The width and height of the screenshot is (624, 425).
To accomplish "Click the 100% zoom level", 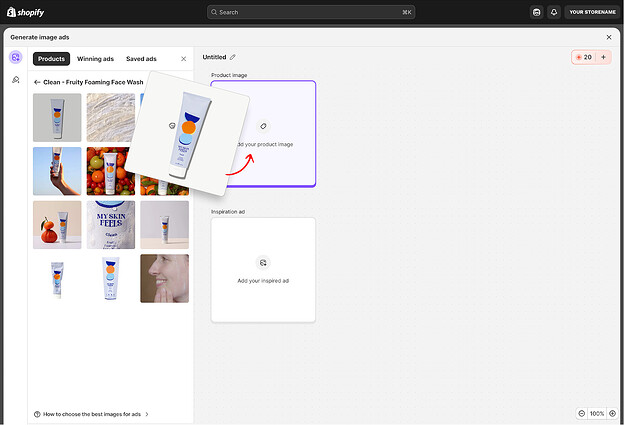I will tap(597, 414).
